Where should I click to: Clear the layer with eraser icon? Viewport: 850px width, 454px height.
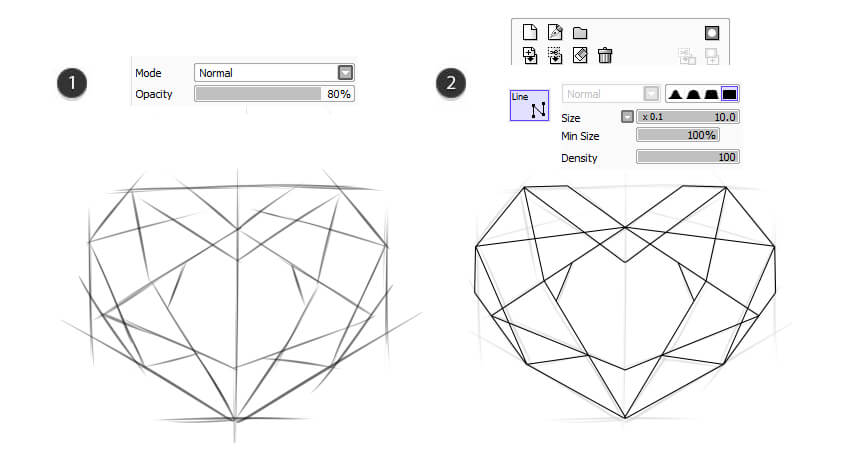(580, 55)
